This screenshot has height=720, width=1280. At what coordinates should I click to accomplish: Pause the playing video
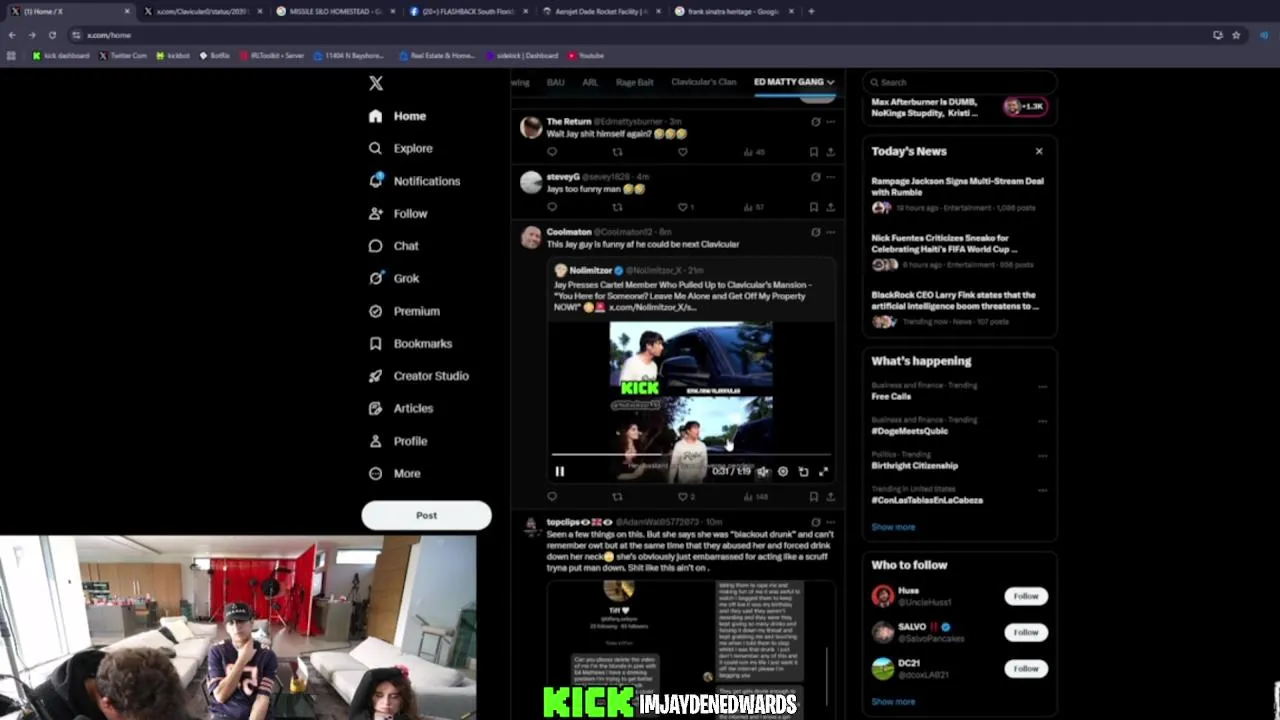pos(560,472)
